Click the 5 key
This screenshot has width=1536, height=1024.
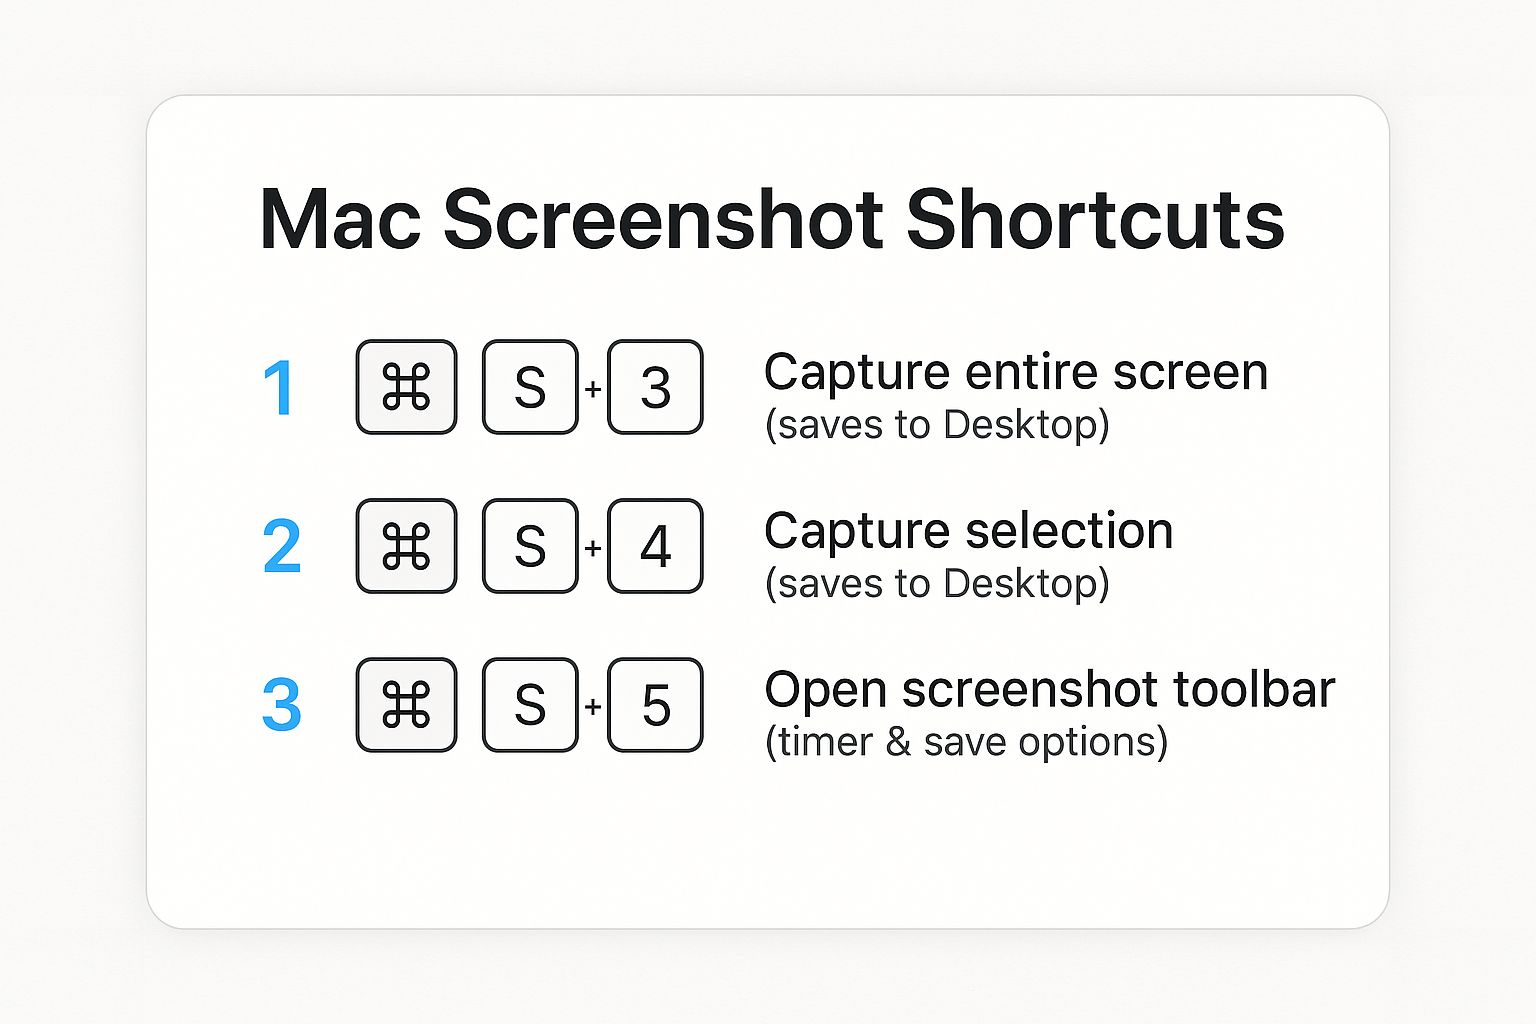coord(655,705)
